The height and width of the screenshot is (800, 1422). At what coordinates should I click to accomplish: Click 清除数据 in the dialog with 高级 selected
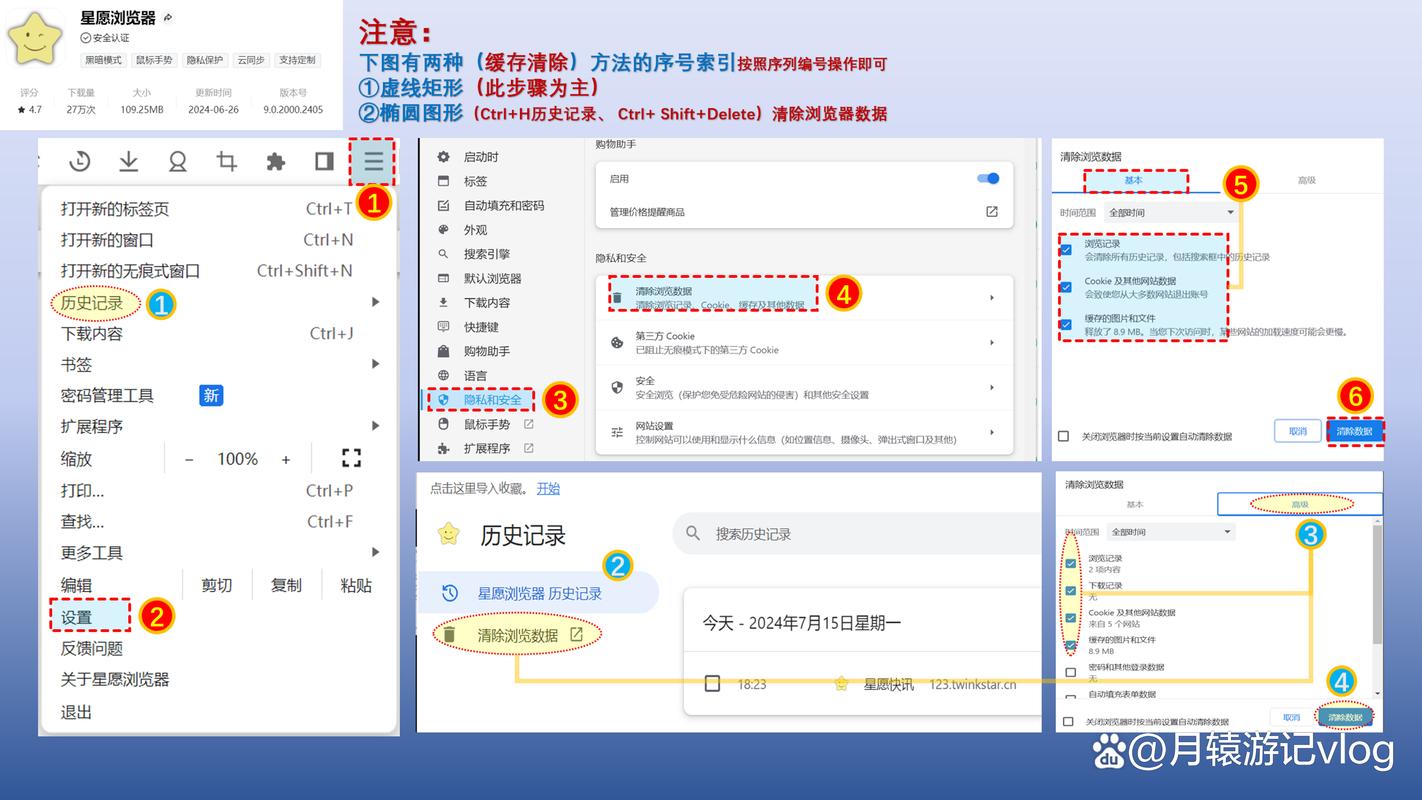(x=1345, y=717)
